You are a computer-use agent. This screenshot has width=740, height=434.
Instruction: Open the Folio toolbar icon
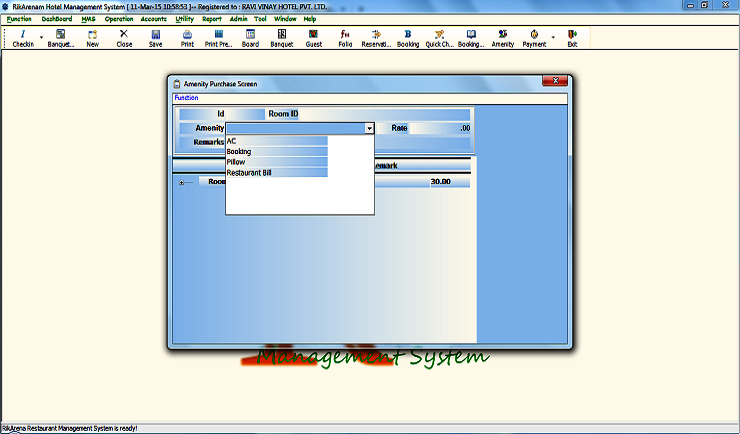pyautogui.click(x=345, y=38)
